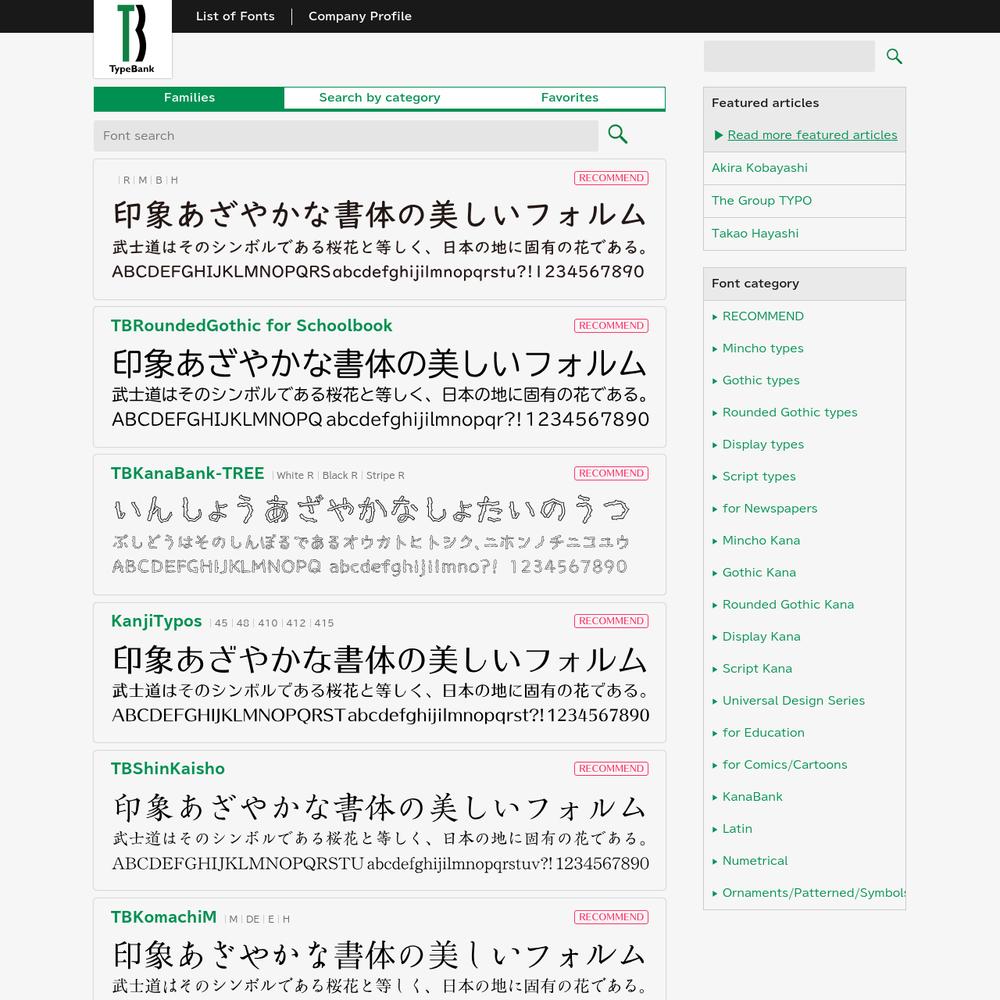Choose weight 45 of KanjiTypos
This screenshot has width=1000, height=1000.
pyautogui.click(x=221, y=623)
